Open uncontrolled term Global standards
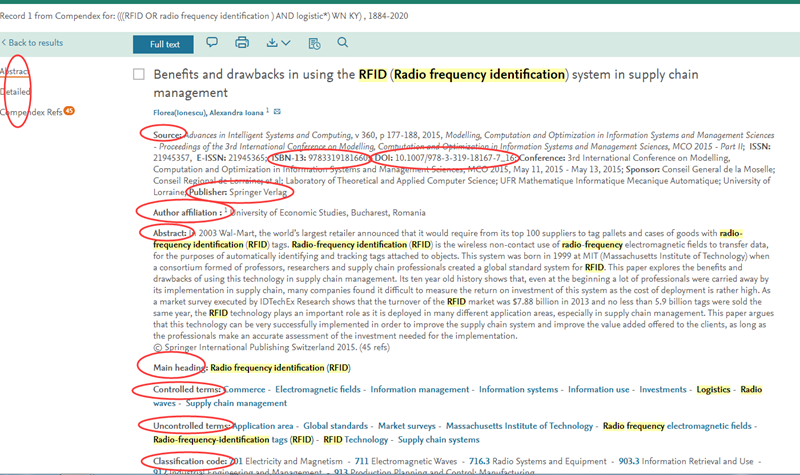800x475 pixels. [335, 426]
